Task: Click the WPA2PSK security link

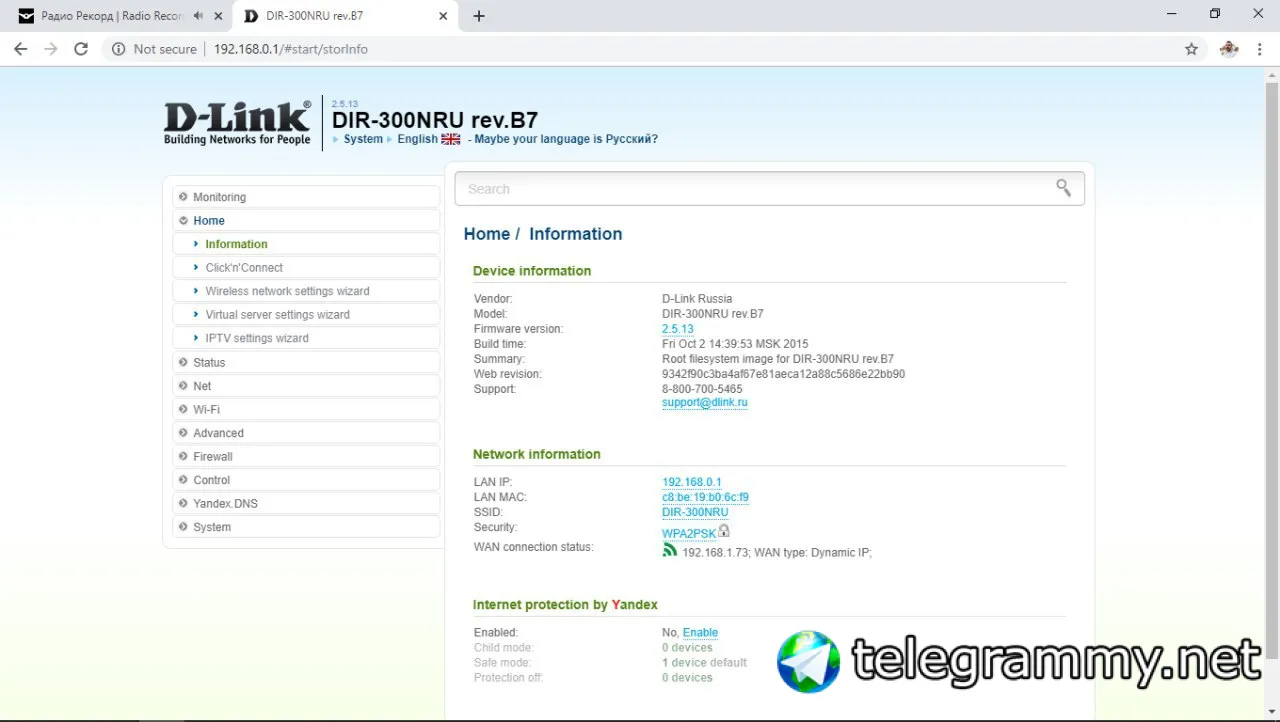Action: point(689,534)
